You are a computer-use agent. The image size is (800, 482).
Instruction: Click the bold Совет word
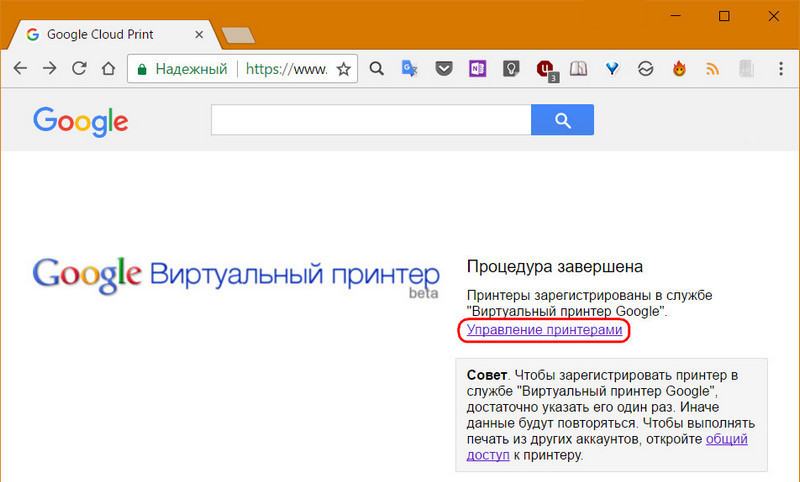(486, 375)
